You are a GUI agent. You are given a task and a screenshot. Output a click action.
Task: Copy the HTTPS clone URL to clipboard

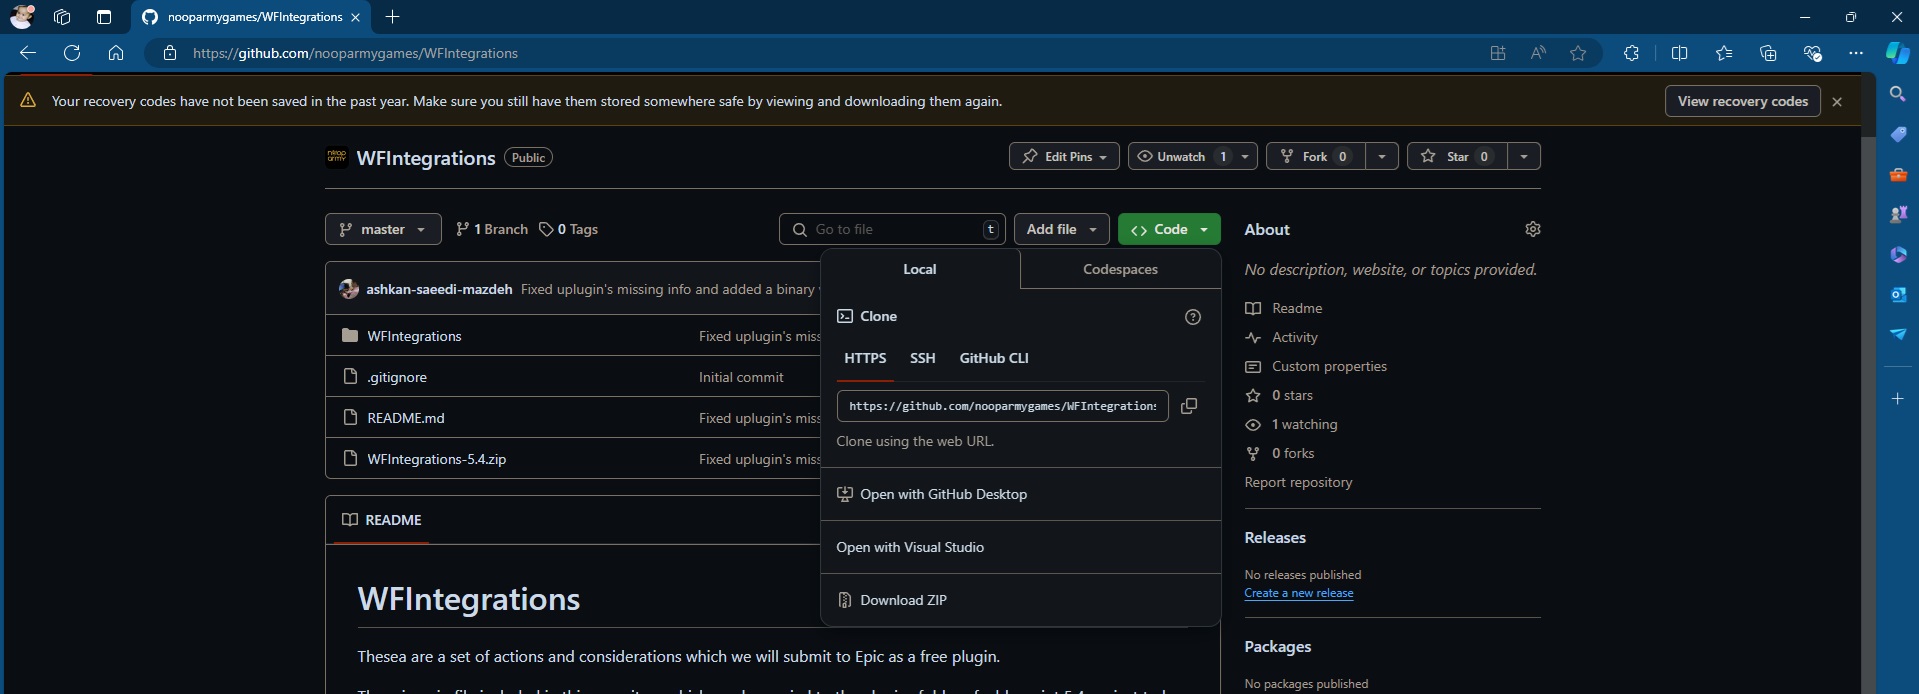point(1189,406)
